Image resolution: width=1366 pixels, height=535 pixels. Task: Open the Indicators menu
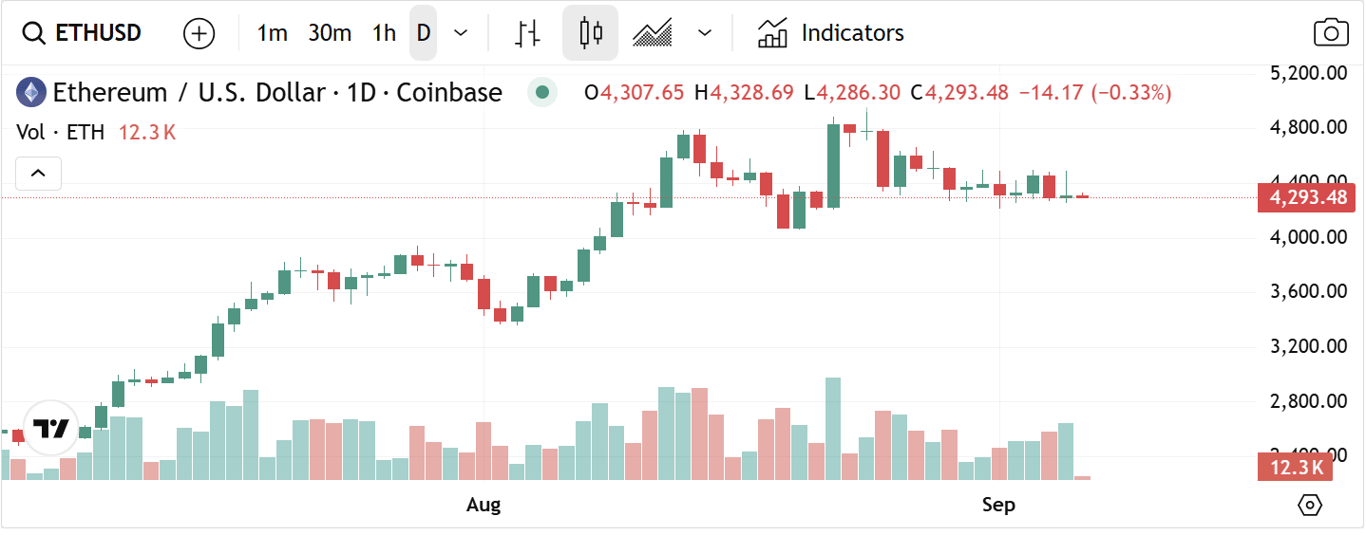tap(831, 33)
